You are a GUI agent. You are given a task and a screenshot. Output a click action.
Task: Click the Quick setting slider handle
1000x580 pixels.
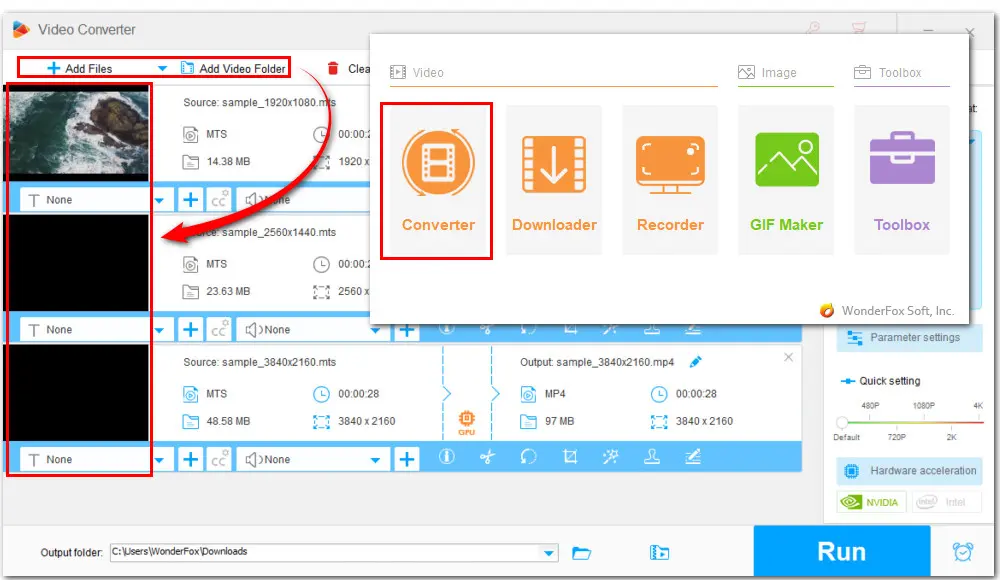pyautogui.click(x=842, y=422)
